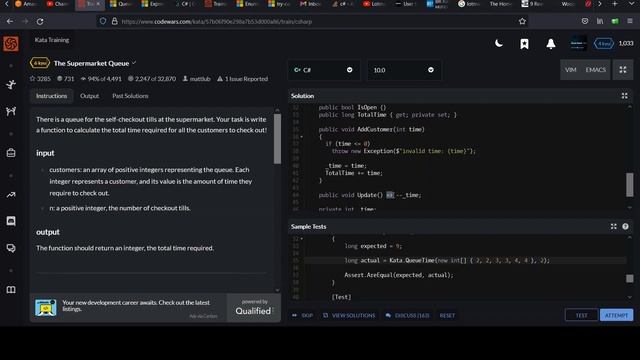Toggle dark mode moon icon
The image size is (640, 360).
(x=499, y=43)
